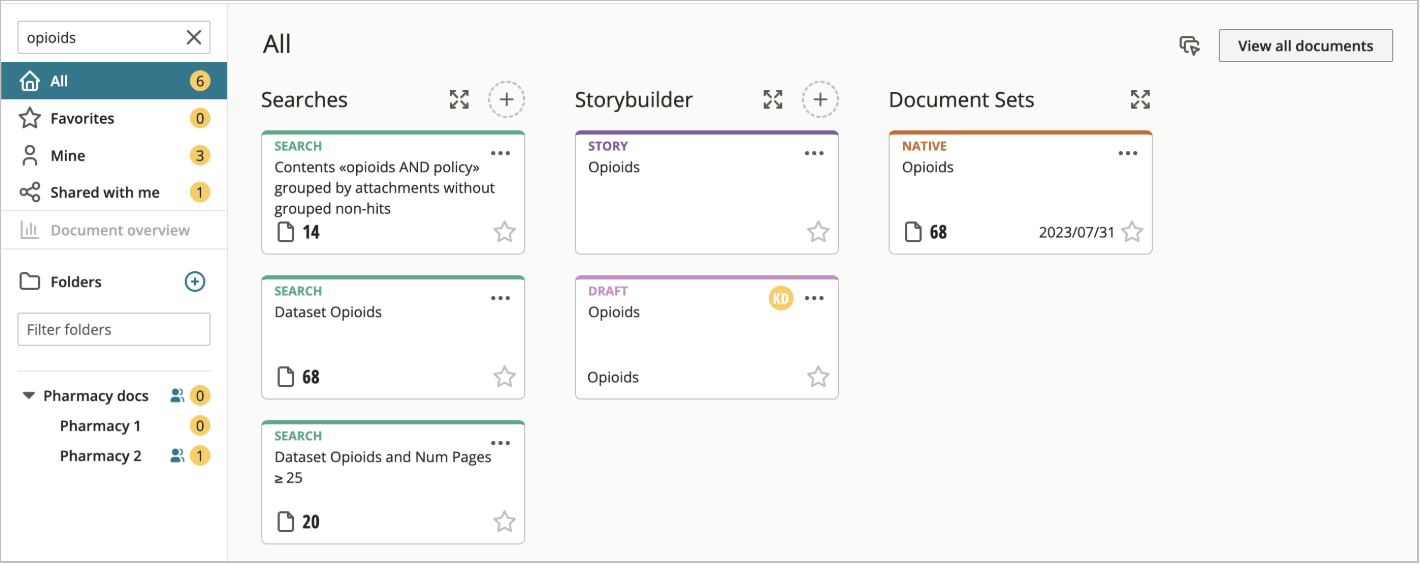Open Shared with me section

(114, 192)
